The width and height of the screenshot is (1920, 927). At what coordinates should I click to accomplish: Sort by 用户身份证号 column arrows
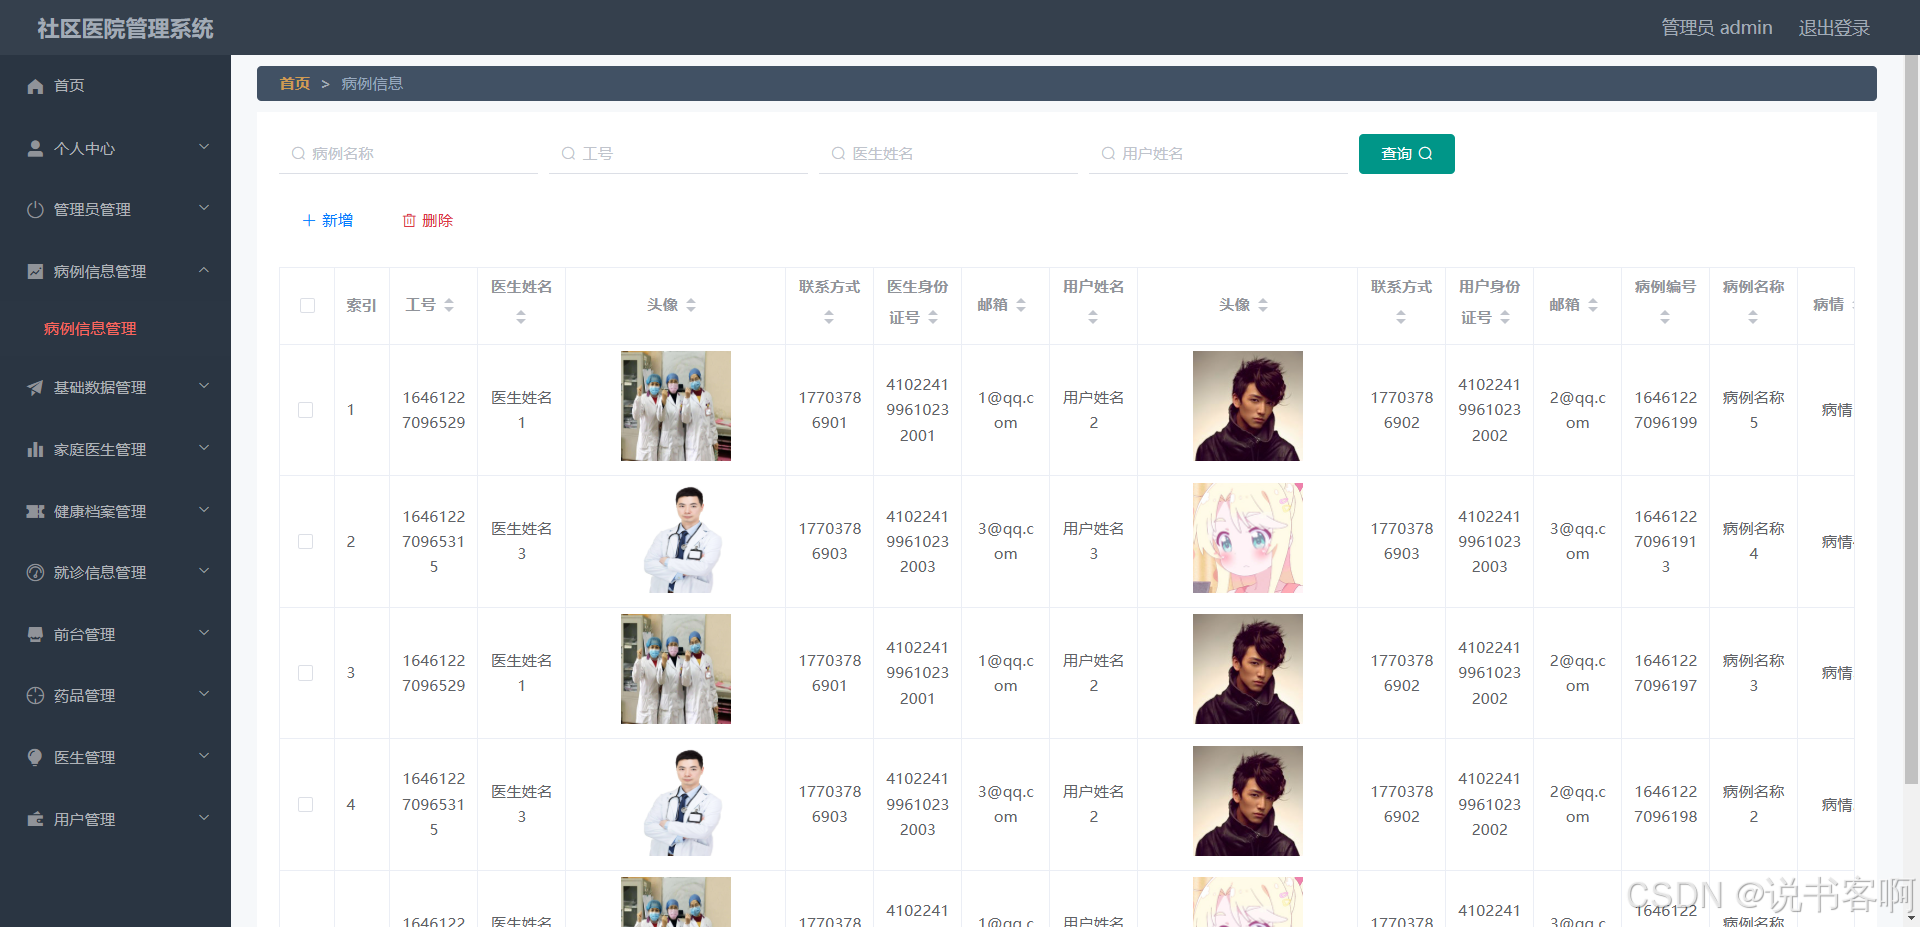(x=1505, y=317)
